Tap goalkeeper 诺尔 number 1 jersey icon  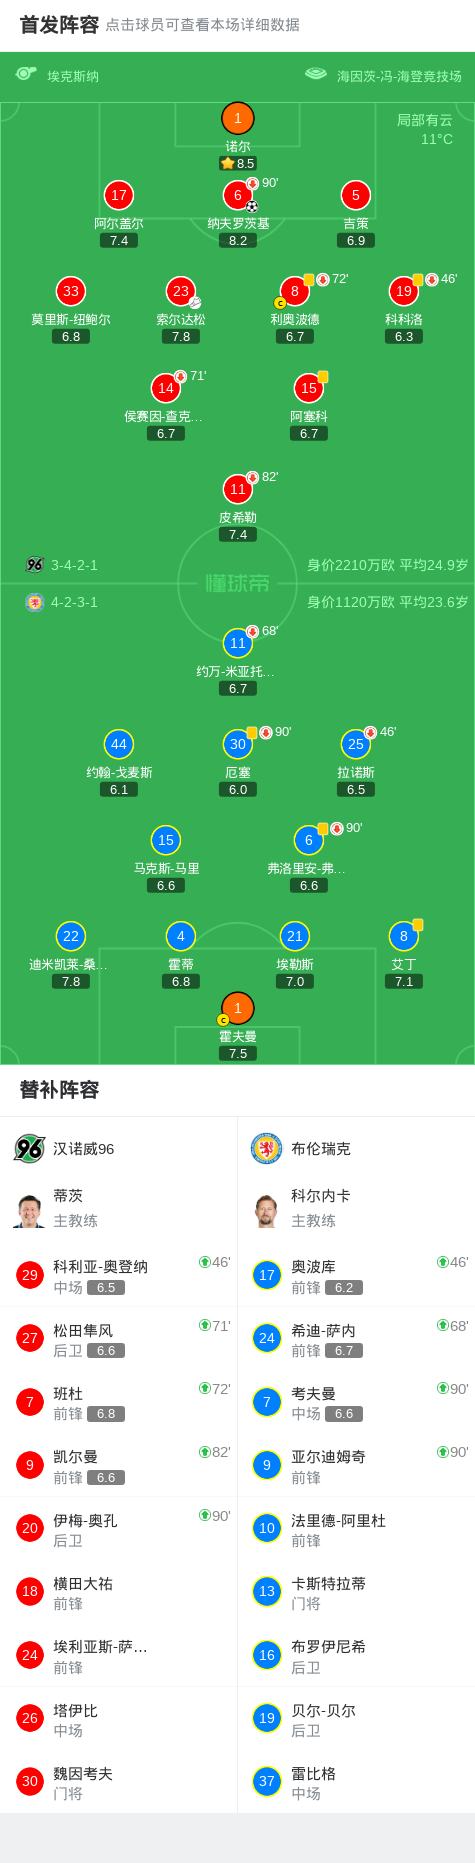[x=237, y=118]
